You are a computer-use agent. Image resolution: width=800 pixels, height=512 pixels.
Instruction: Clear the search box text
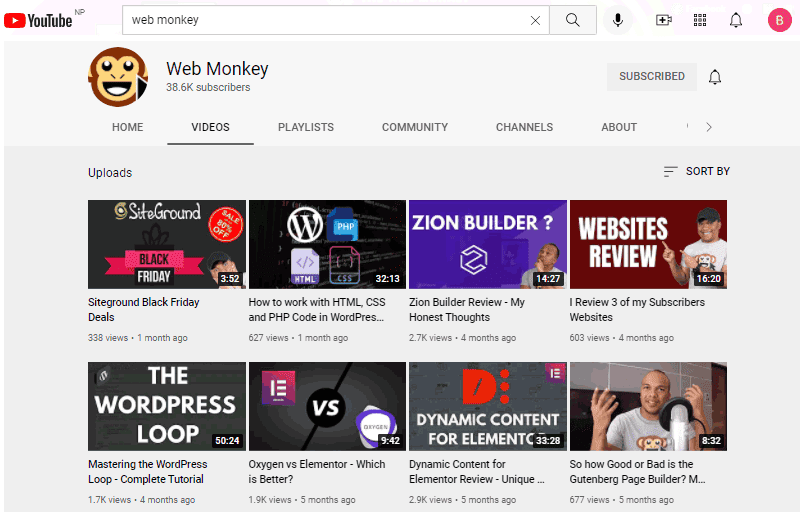click(x=535, y=20)
